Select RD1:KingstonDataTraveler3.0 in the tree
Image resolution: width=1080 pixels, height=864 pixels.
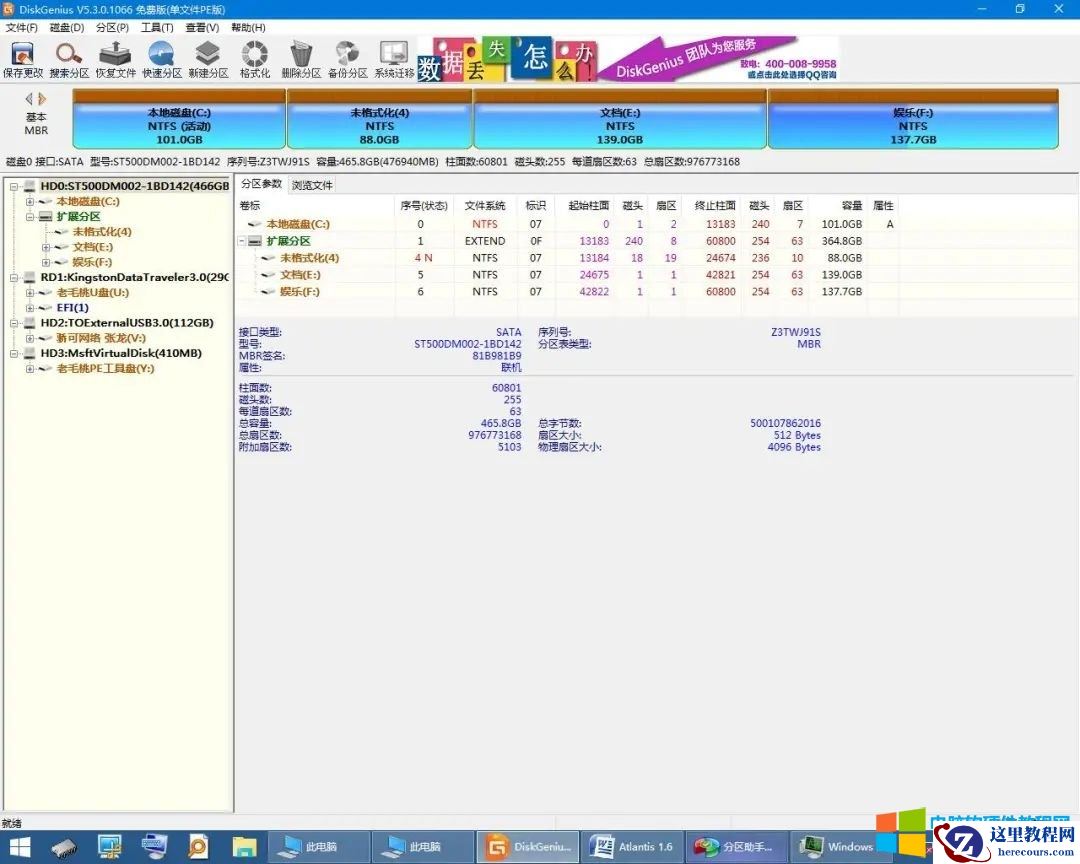[134, 277]
